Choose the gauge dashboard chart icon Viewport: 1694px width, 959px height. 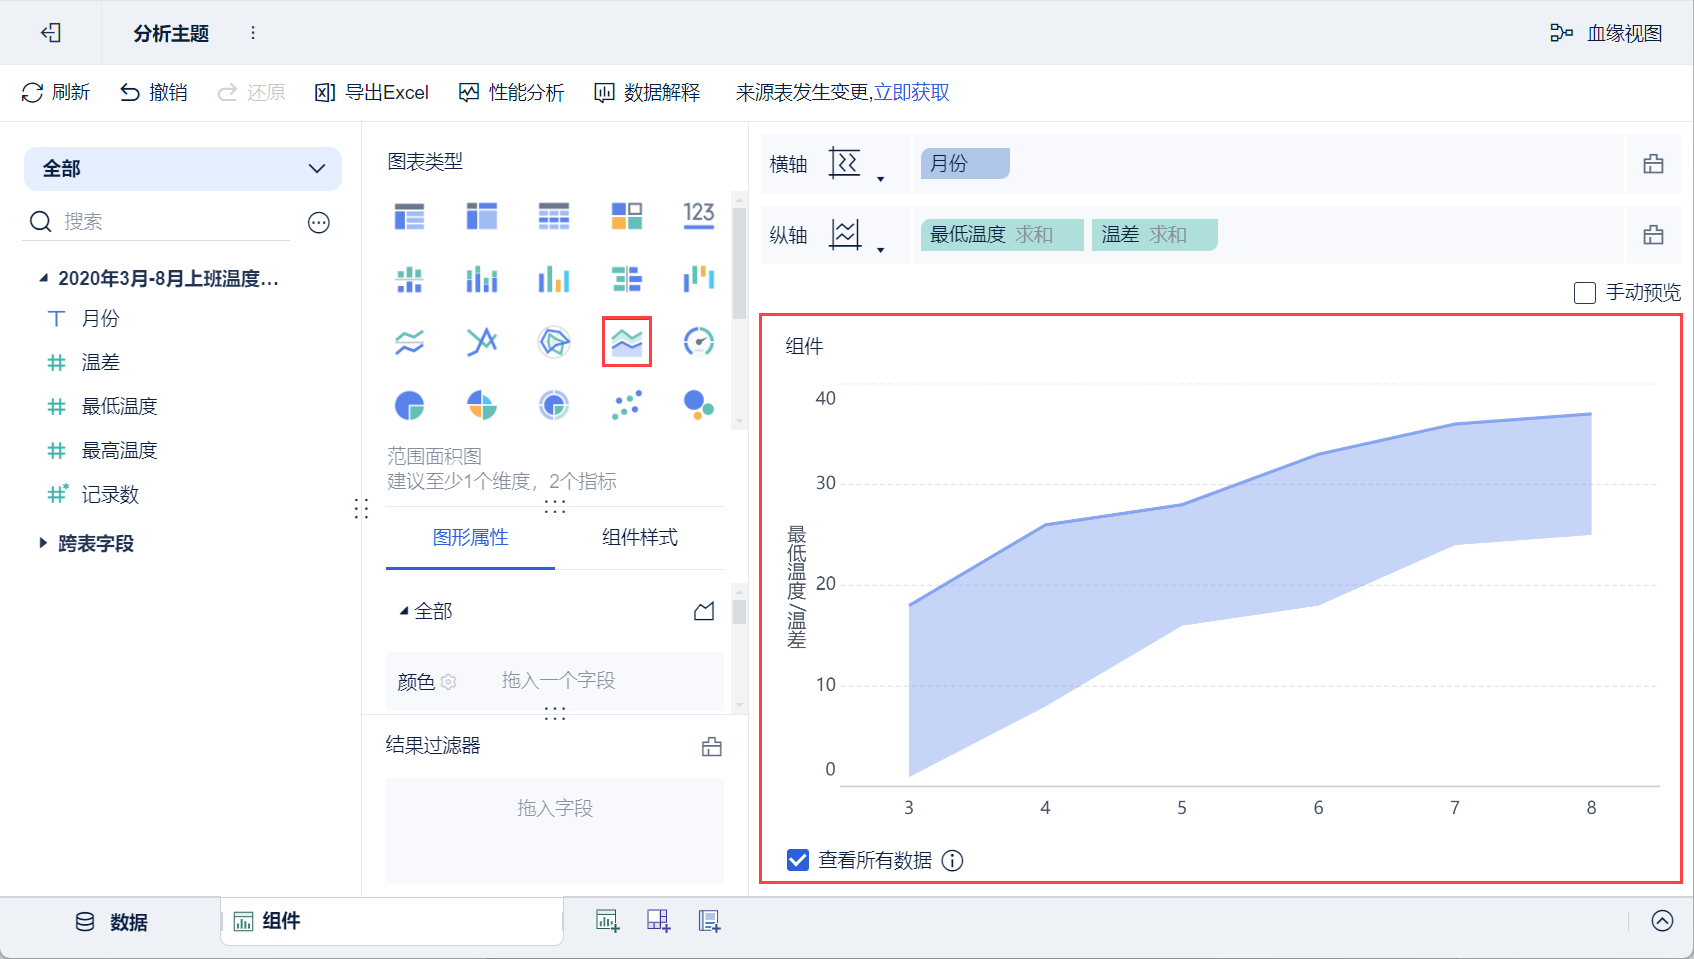[x=699, y=342]
